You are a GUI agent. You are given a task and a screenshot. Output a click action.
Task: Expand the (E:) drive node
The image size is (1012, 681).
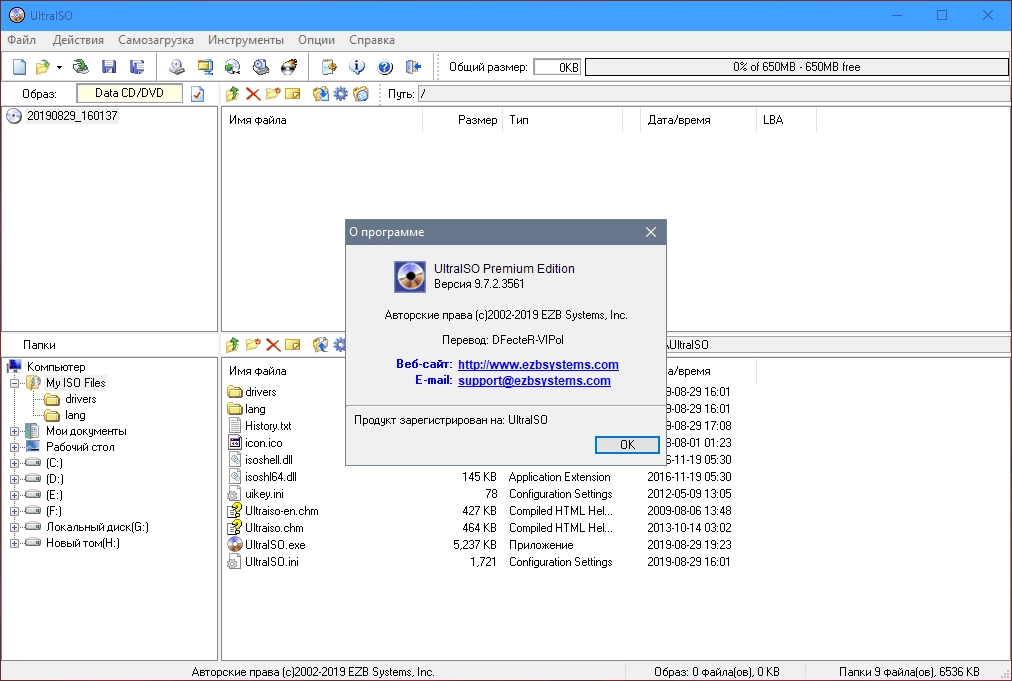pos(14,495)
